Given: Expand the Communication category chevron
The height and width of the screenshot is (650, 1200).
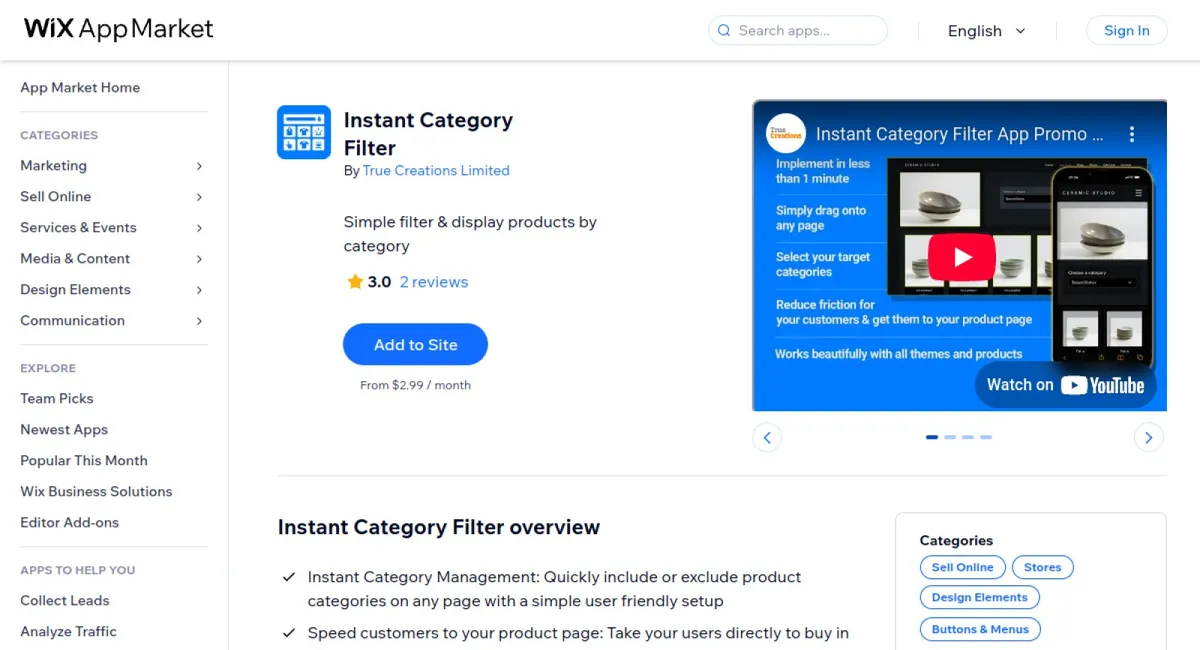Looking at the screenshot, I should pyautogui.click(x=199, y=321).
